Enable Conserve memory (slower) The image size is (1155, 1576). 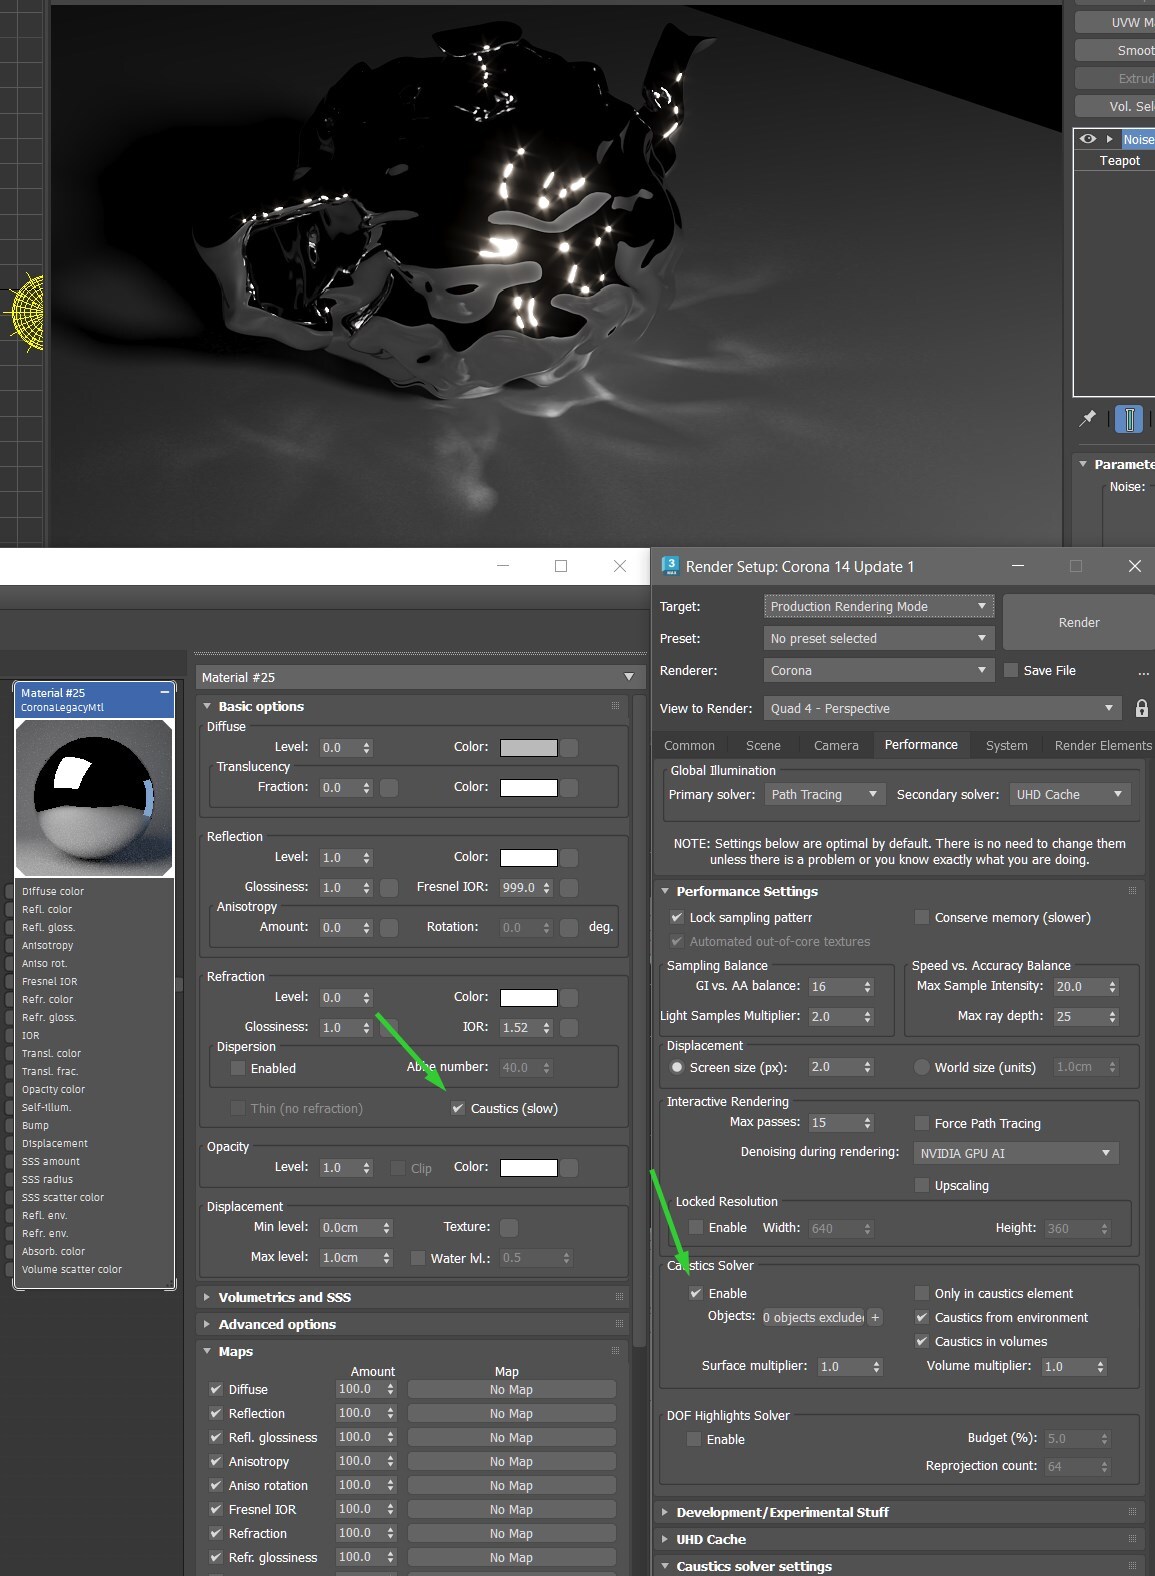[922, 917]
